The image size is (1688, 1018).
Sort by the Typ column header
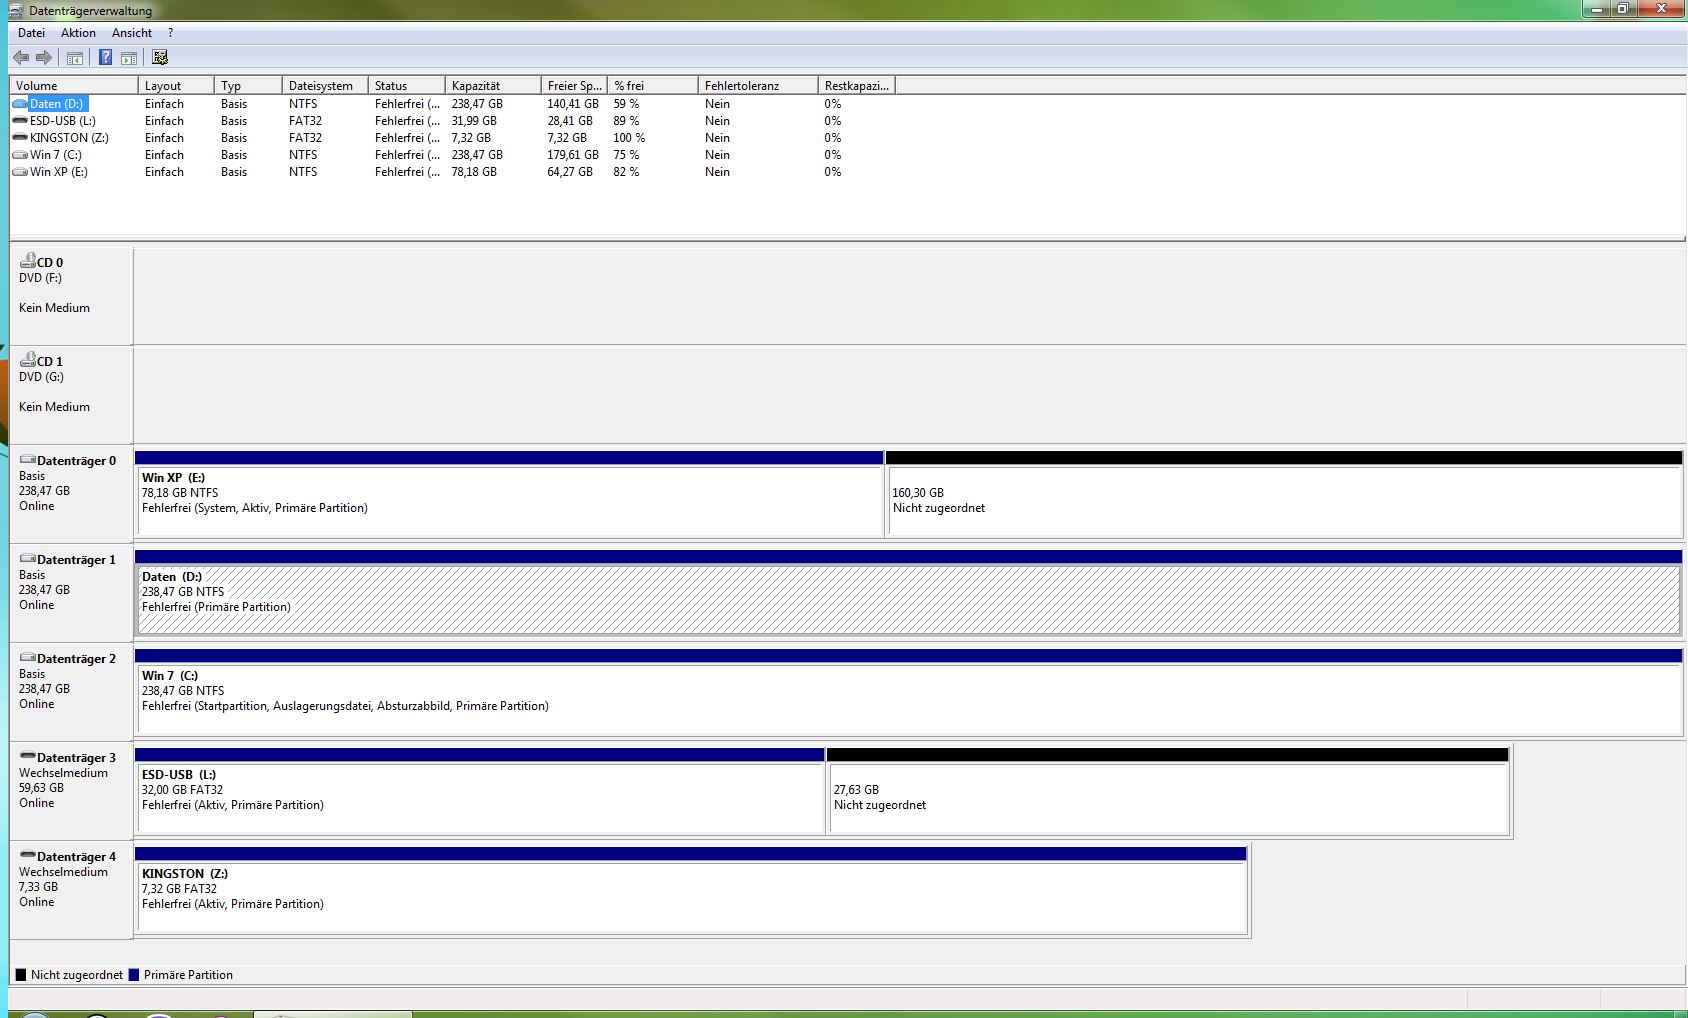point(248,86)
